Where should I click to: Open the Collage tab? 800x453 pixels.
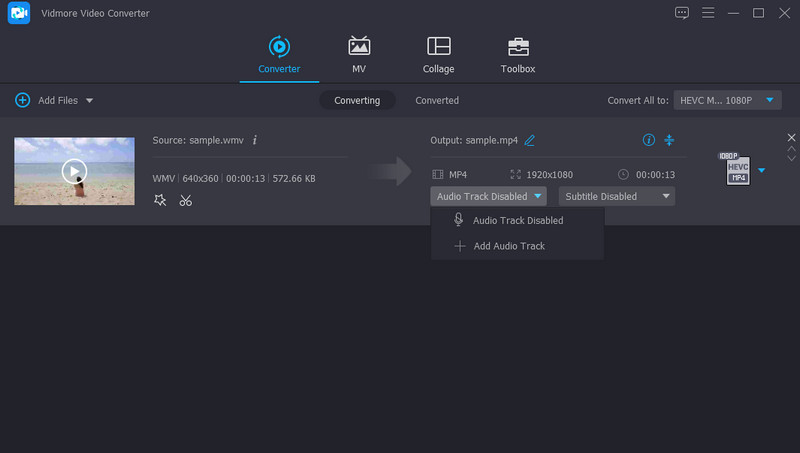[438, 55]
